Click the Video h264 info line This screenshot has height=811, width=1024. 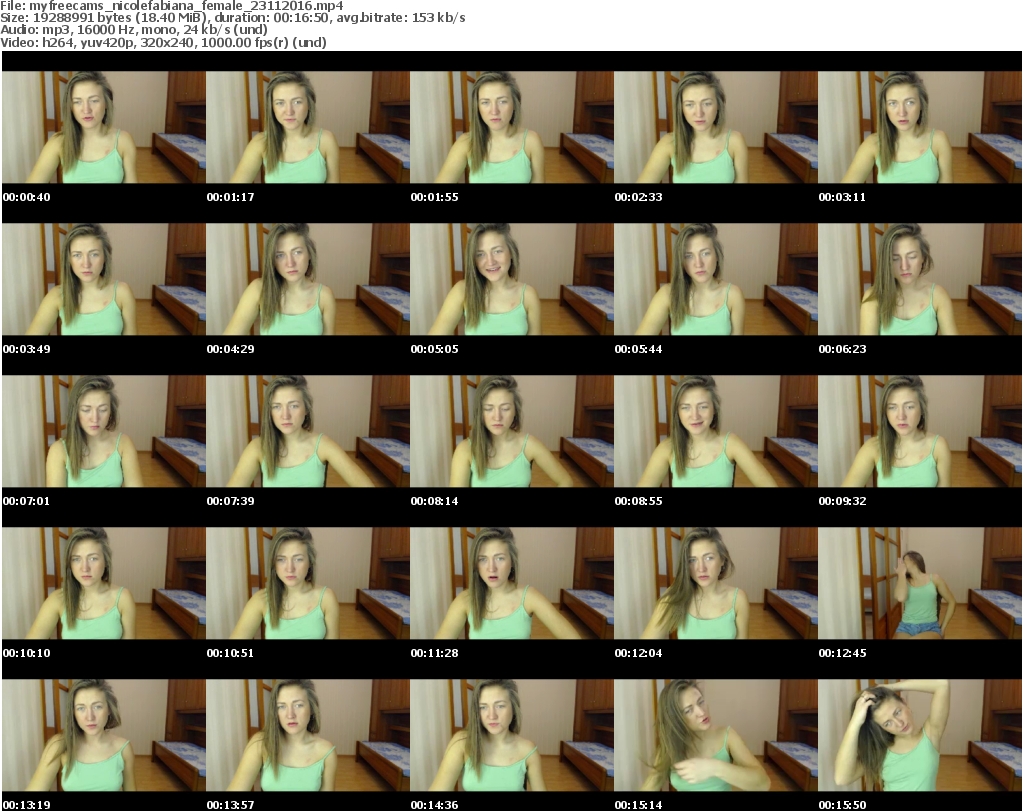(x=163, y=42)
